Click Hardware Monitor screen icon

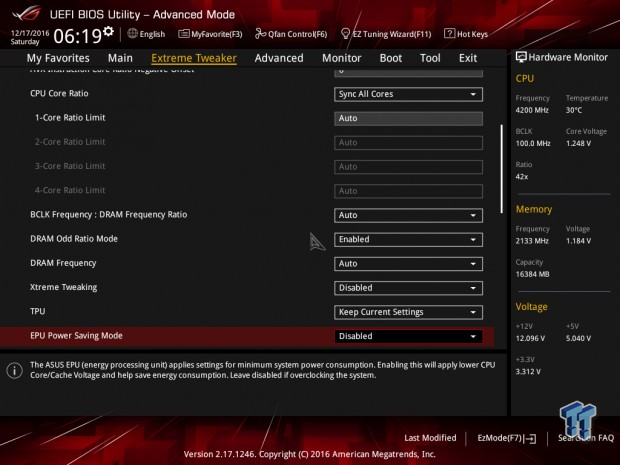521,57
